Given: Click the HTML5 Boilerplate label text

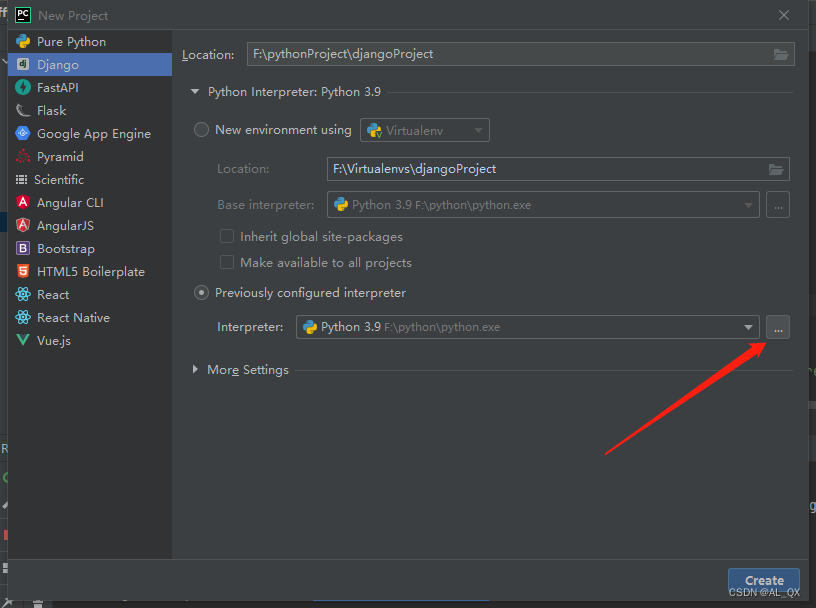Looking at the screenshot, I should tap(91, 272).
